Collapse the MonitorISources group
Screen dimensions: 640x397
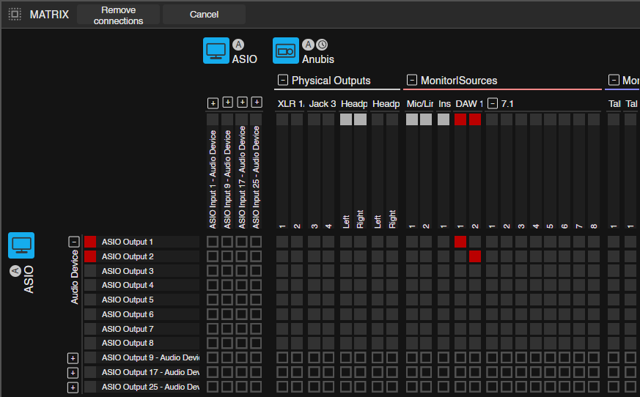coord(412,80)
